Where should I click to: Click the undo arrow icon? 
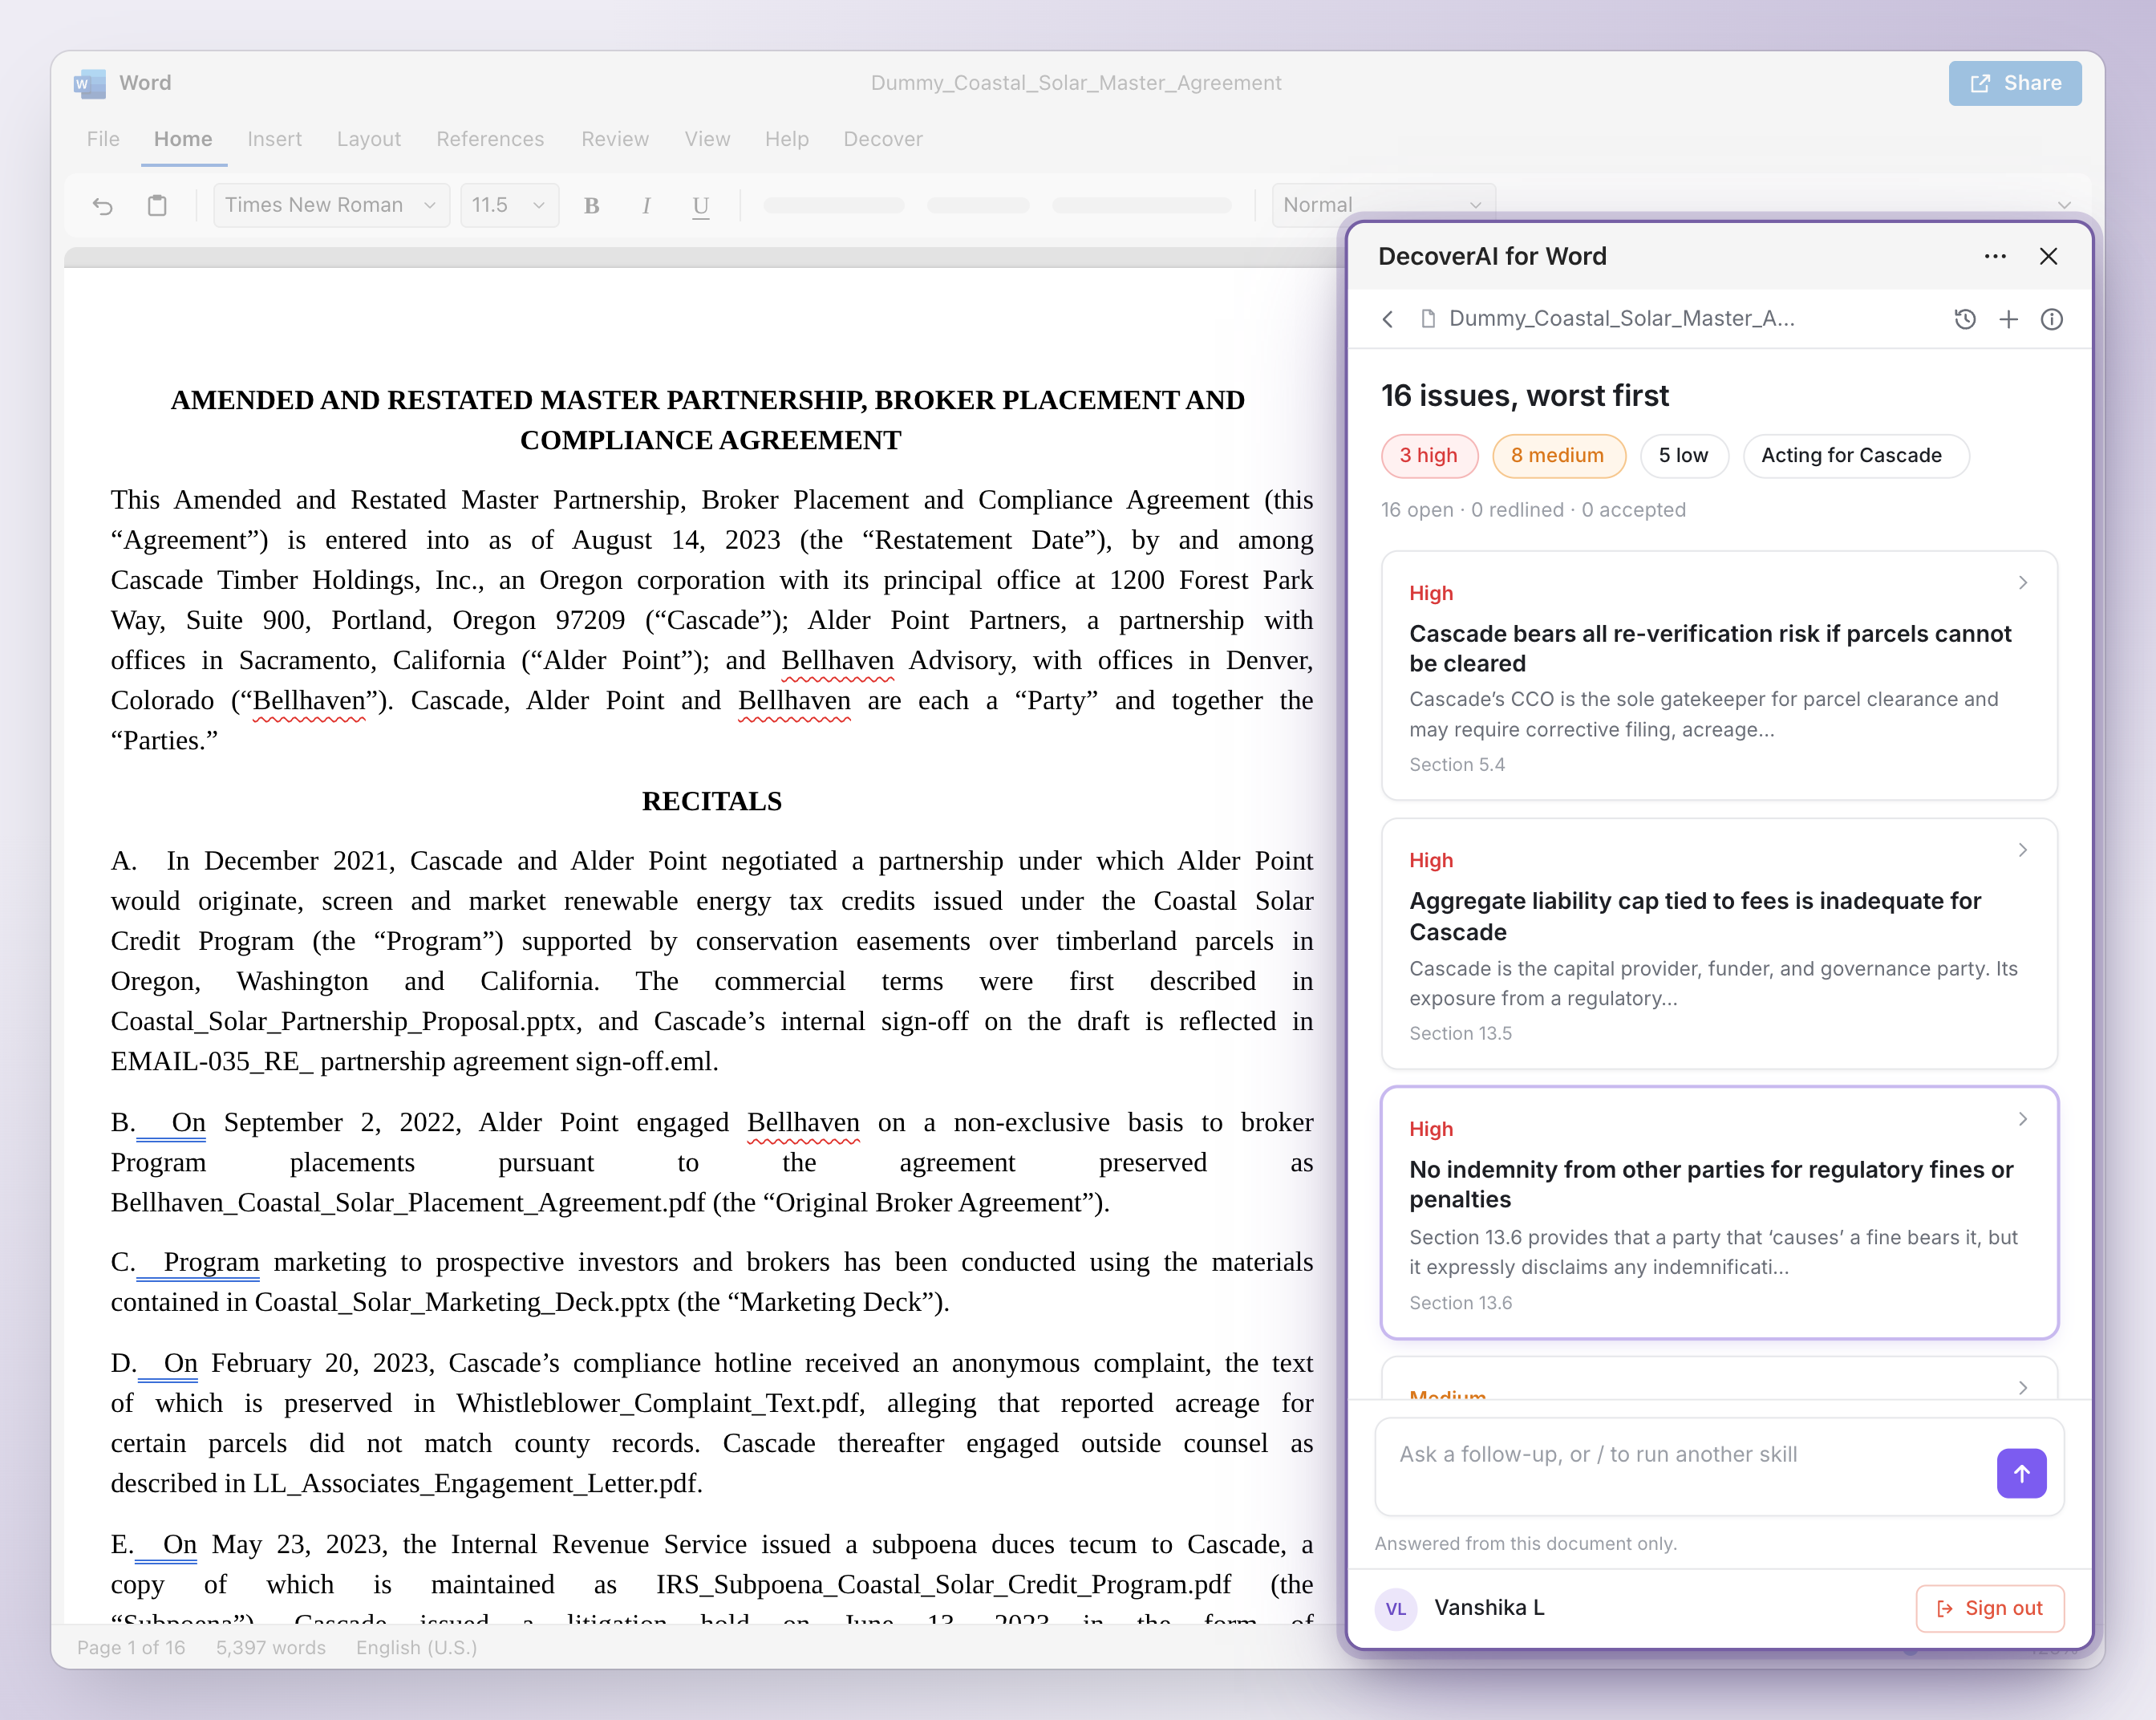point(103,205)
